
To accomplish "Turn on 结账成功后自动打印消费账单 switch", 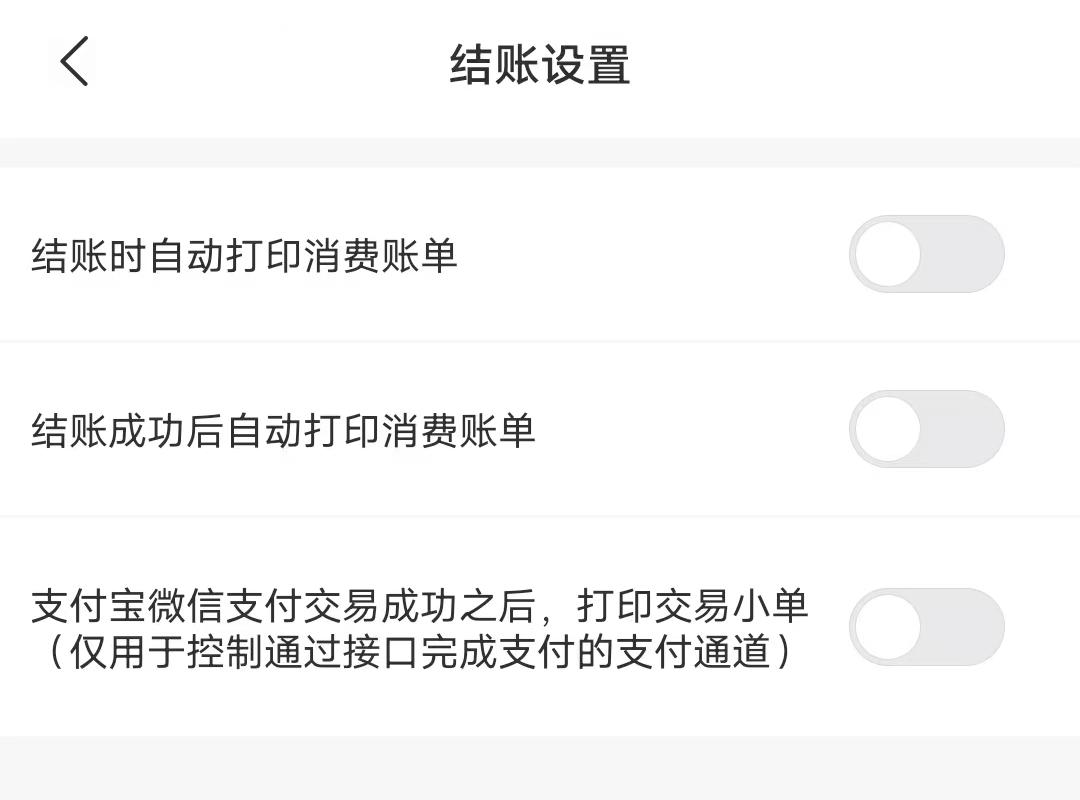I will tap(926, 429).
